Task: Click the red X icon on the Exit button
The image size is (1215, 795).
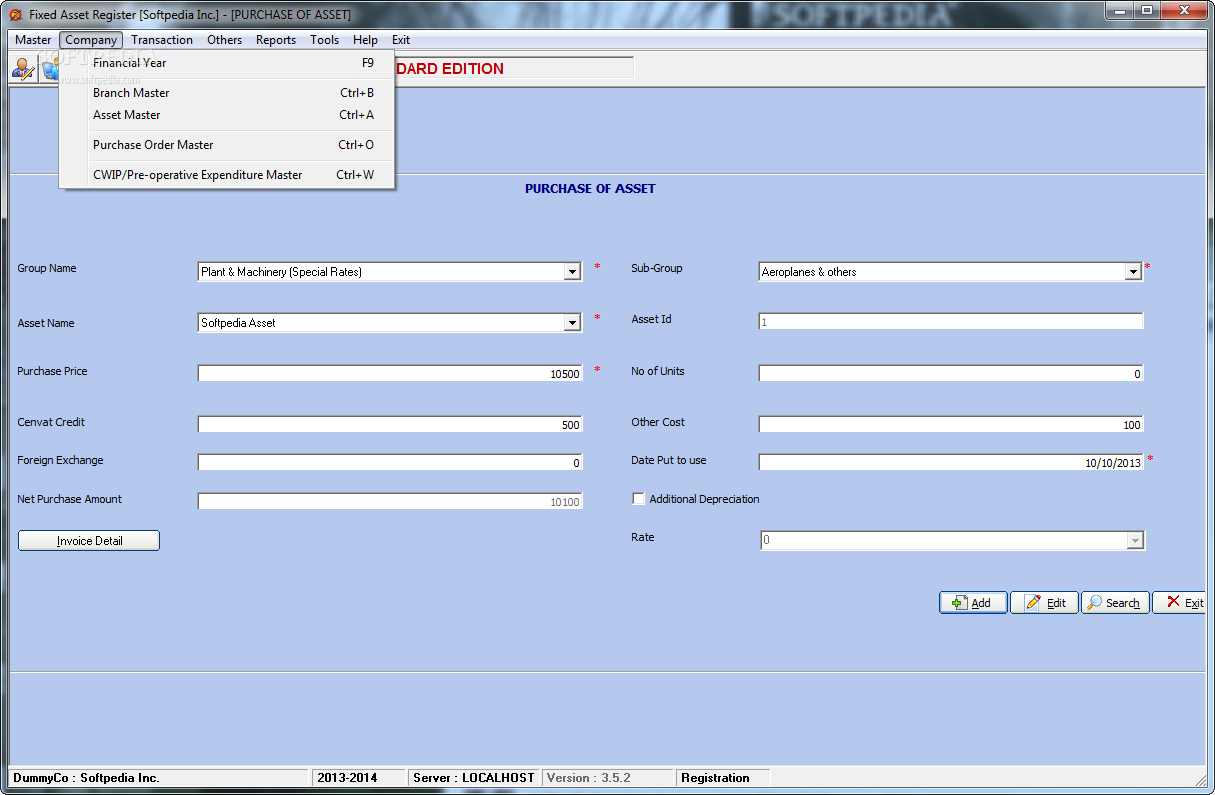Action: [1173, 602]
